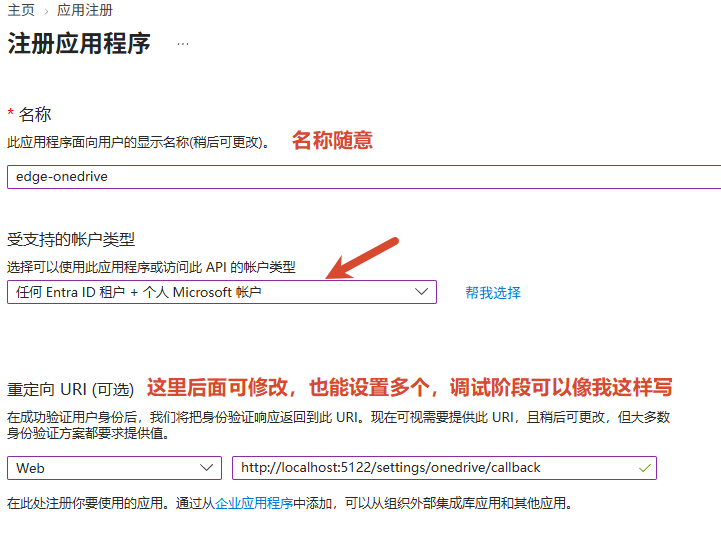Click the 受支持的帐户类型 section label
This screenshot has height=537, width=721.
click(71, 240)
